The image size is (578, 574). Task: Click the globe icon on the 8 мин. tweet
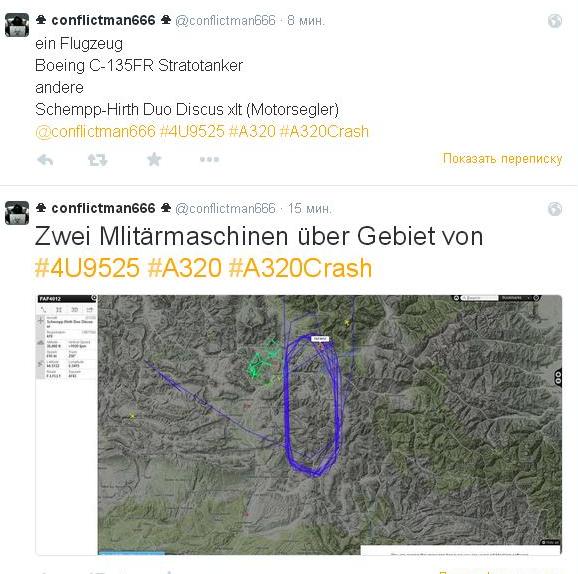(x=555, y=21)
